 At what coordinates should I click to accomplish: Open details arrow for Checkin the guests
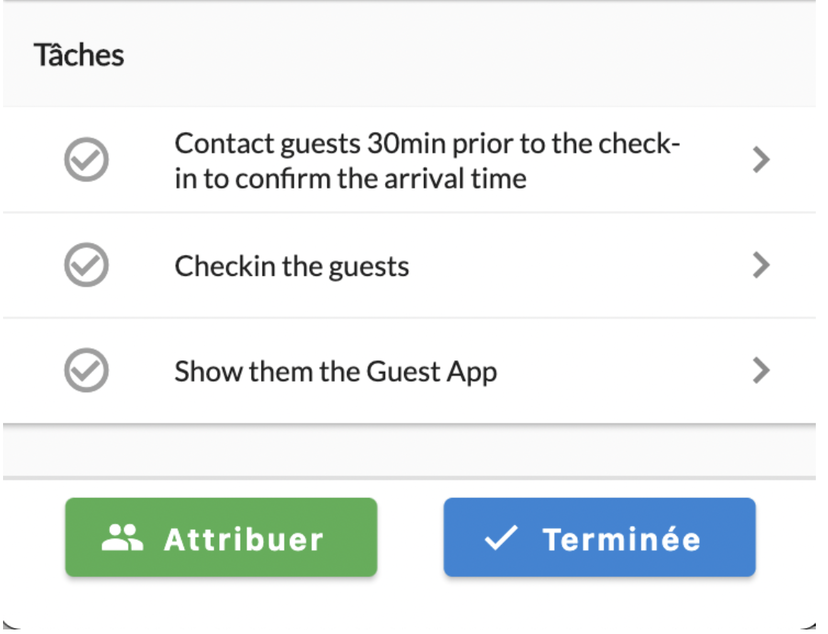point(761,265)
